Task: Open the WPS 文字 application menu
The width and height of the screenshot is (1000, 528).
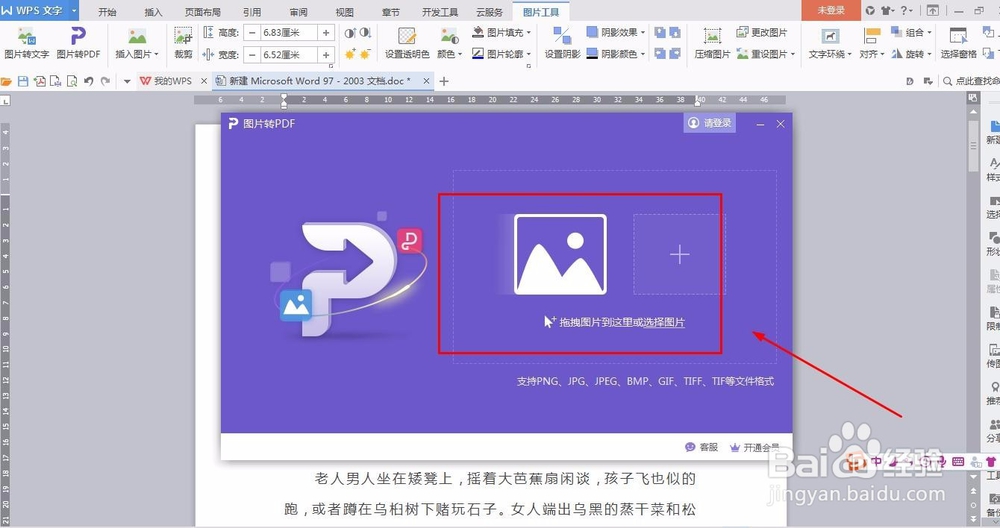Action: pyautogui.click(x=39, y=10)
